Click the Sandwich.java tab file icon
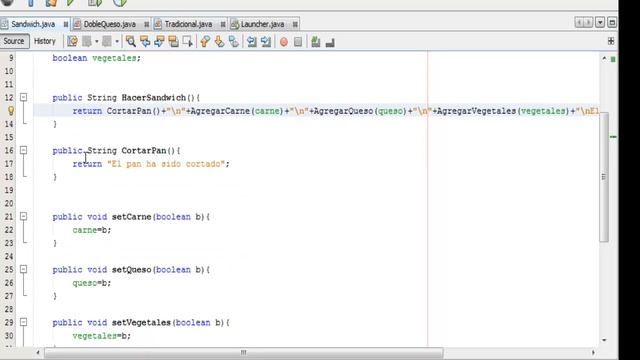This screenshot has width=640, height=360. [x=4, y=24]
